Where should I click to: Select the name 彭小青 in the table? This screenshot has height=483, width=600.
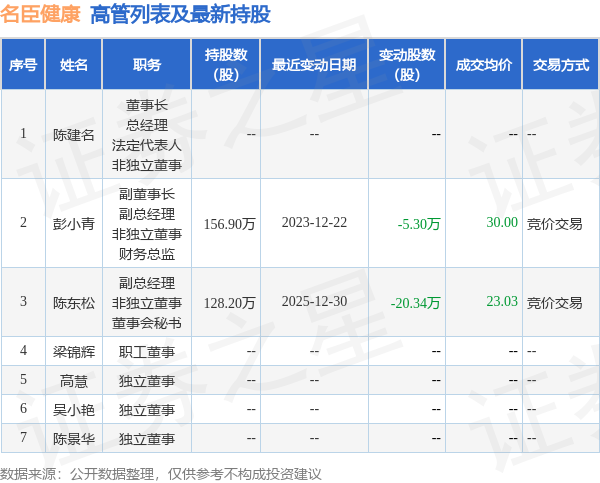[74, 223]
